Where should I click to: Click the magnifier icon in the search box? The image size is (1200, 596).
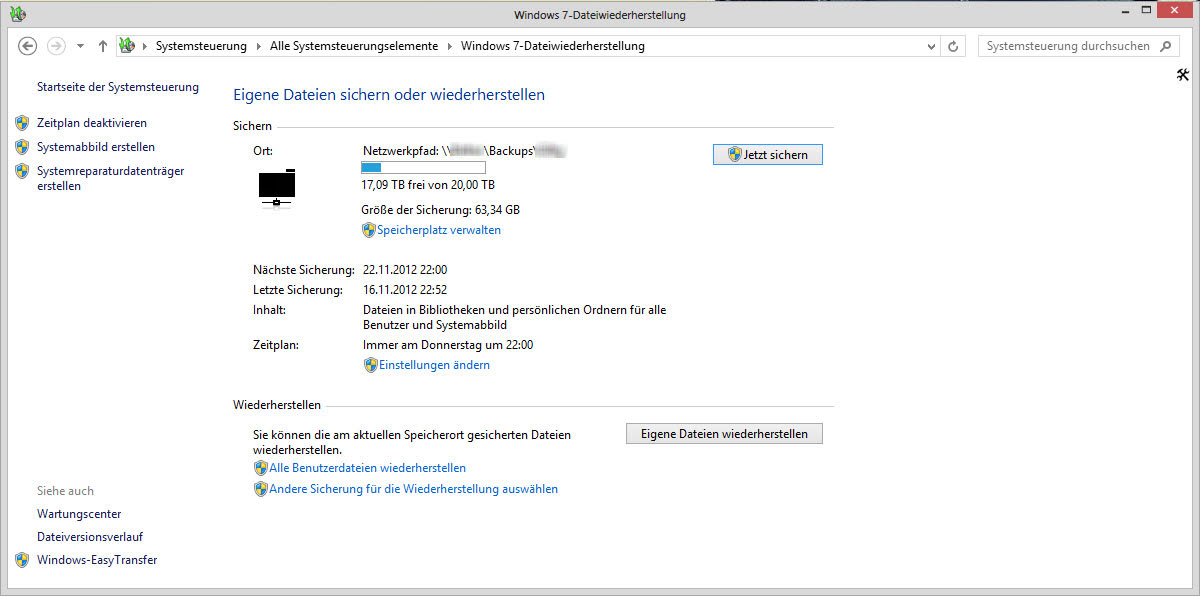(x=1164, y=46)
